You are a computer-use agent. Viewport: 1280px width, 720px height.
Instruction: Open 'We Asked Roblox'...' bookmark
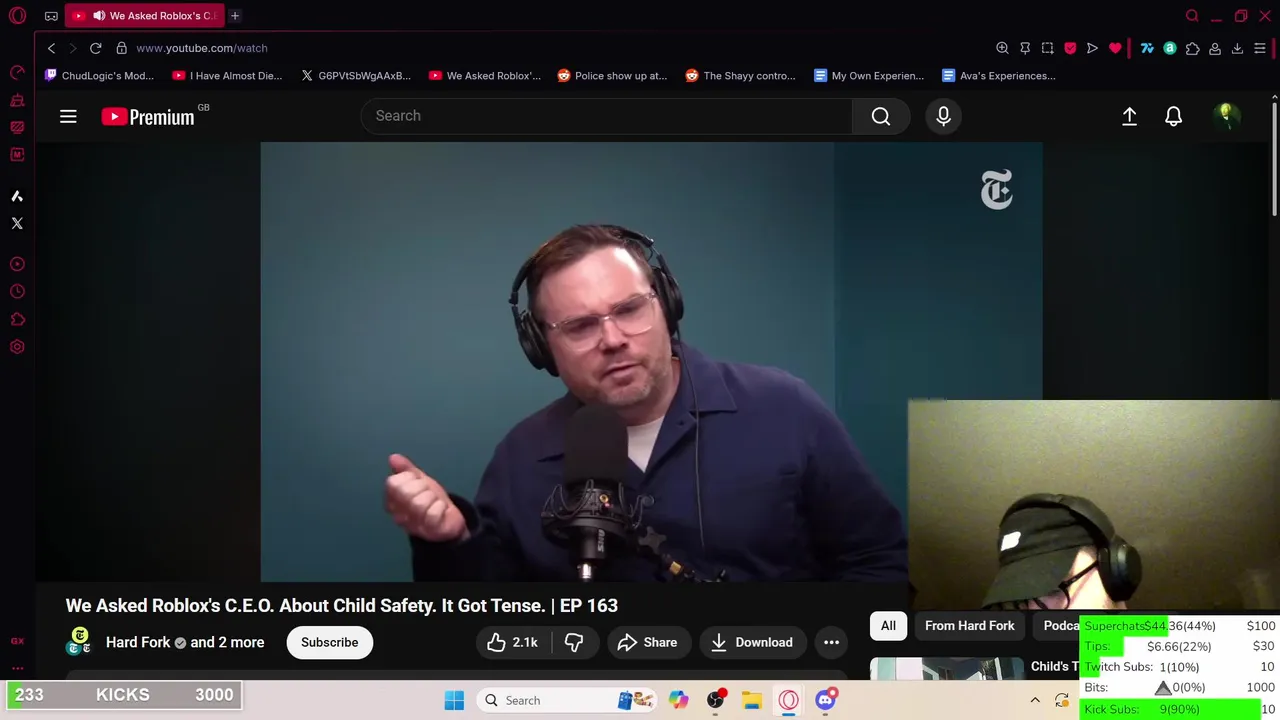coord(484,76)
